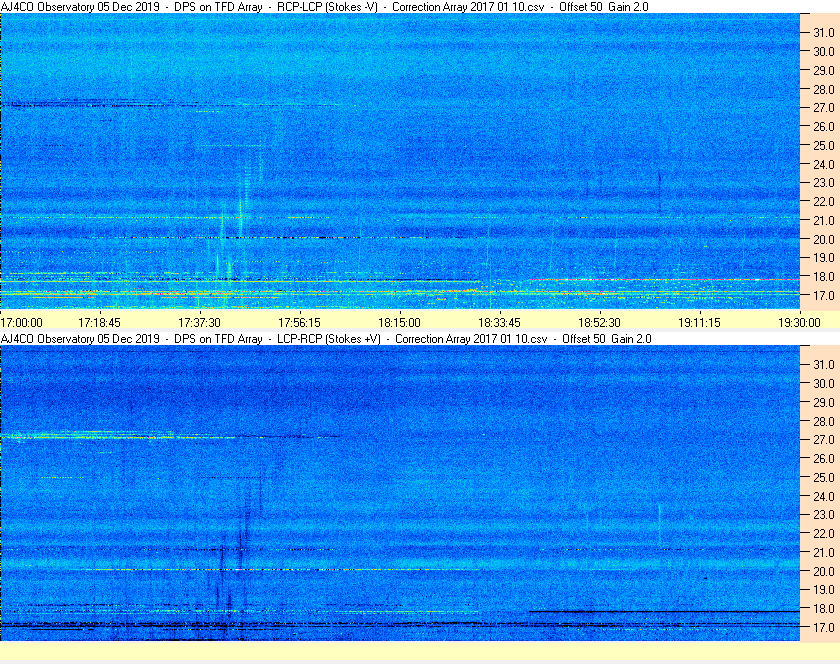Select the 19.0 frequency label on the LCP-RCP plot

pos(824,590)
